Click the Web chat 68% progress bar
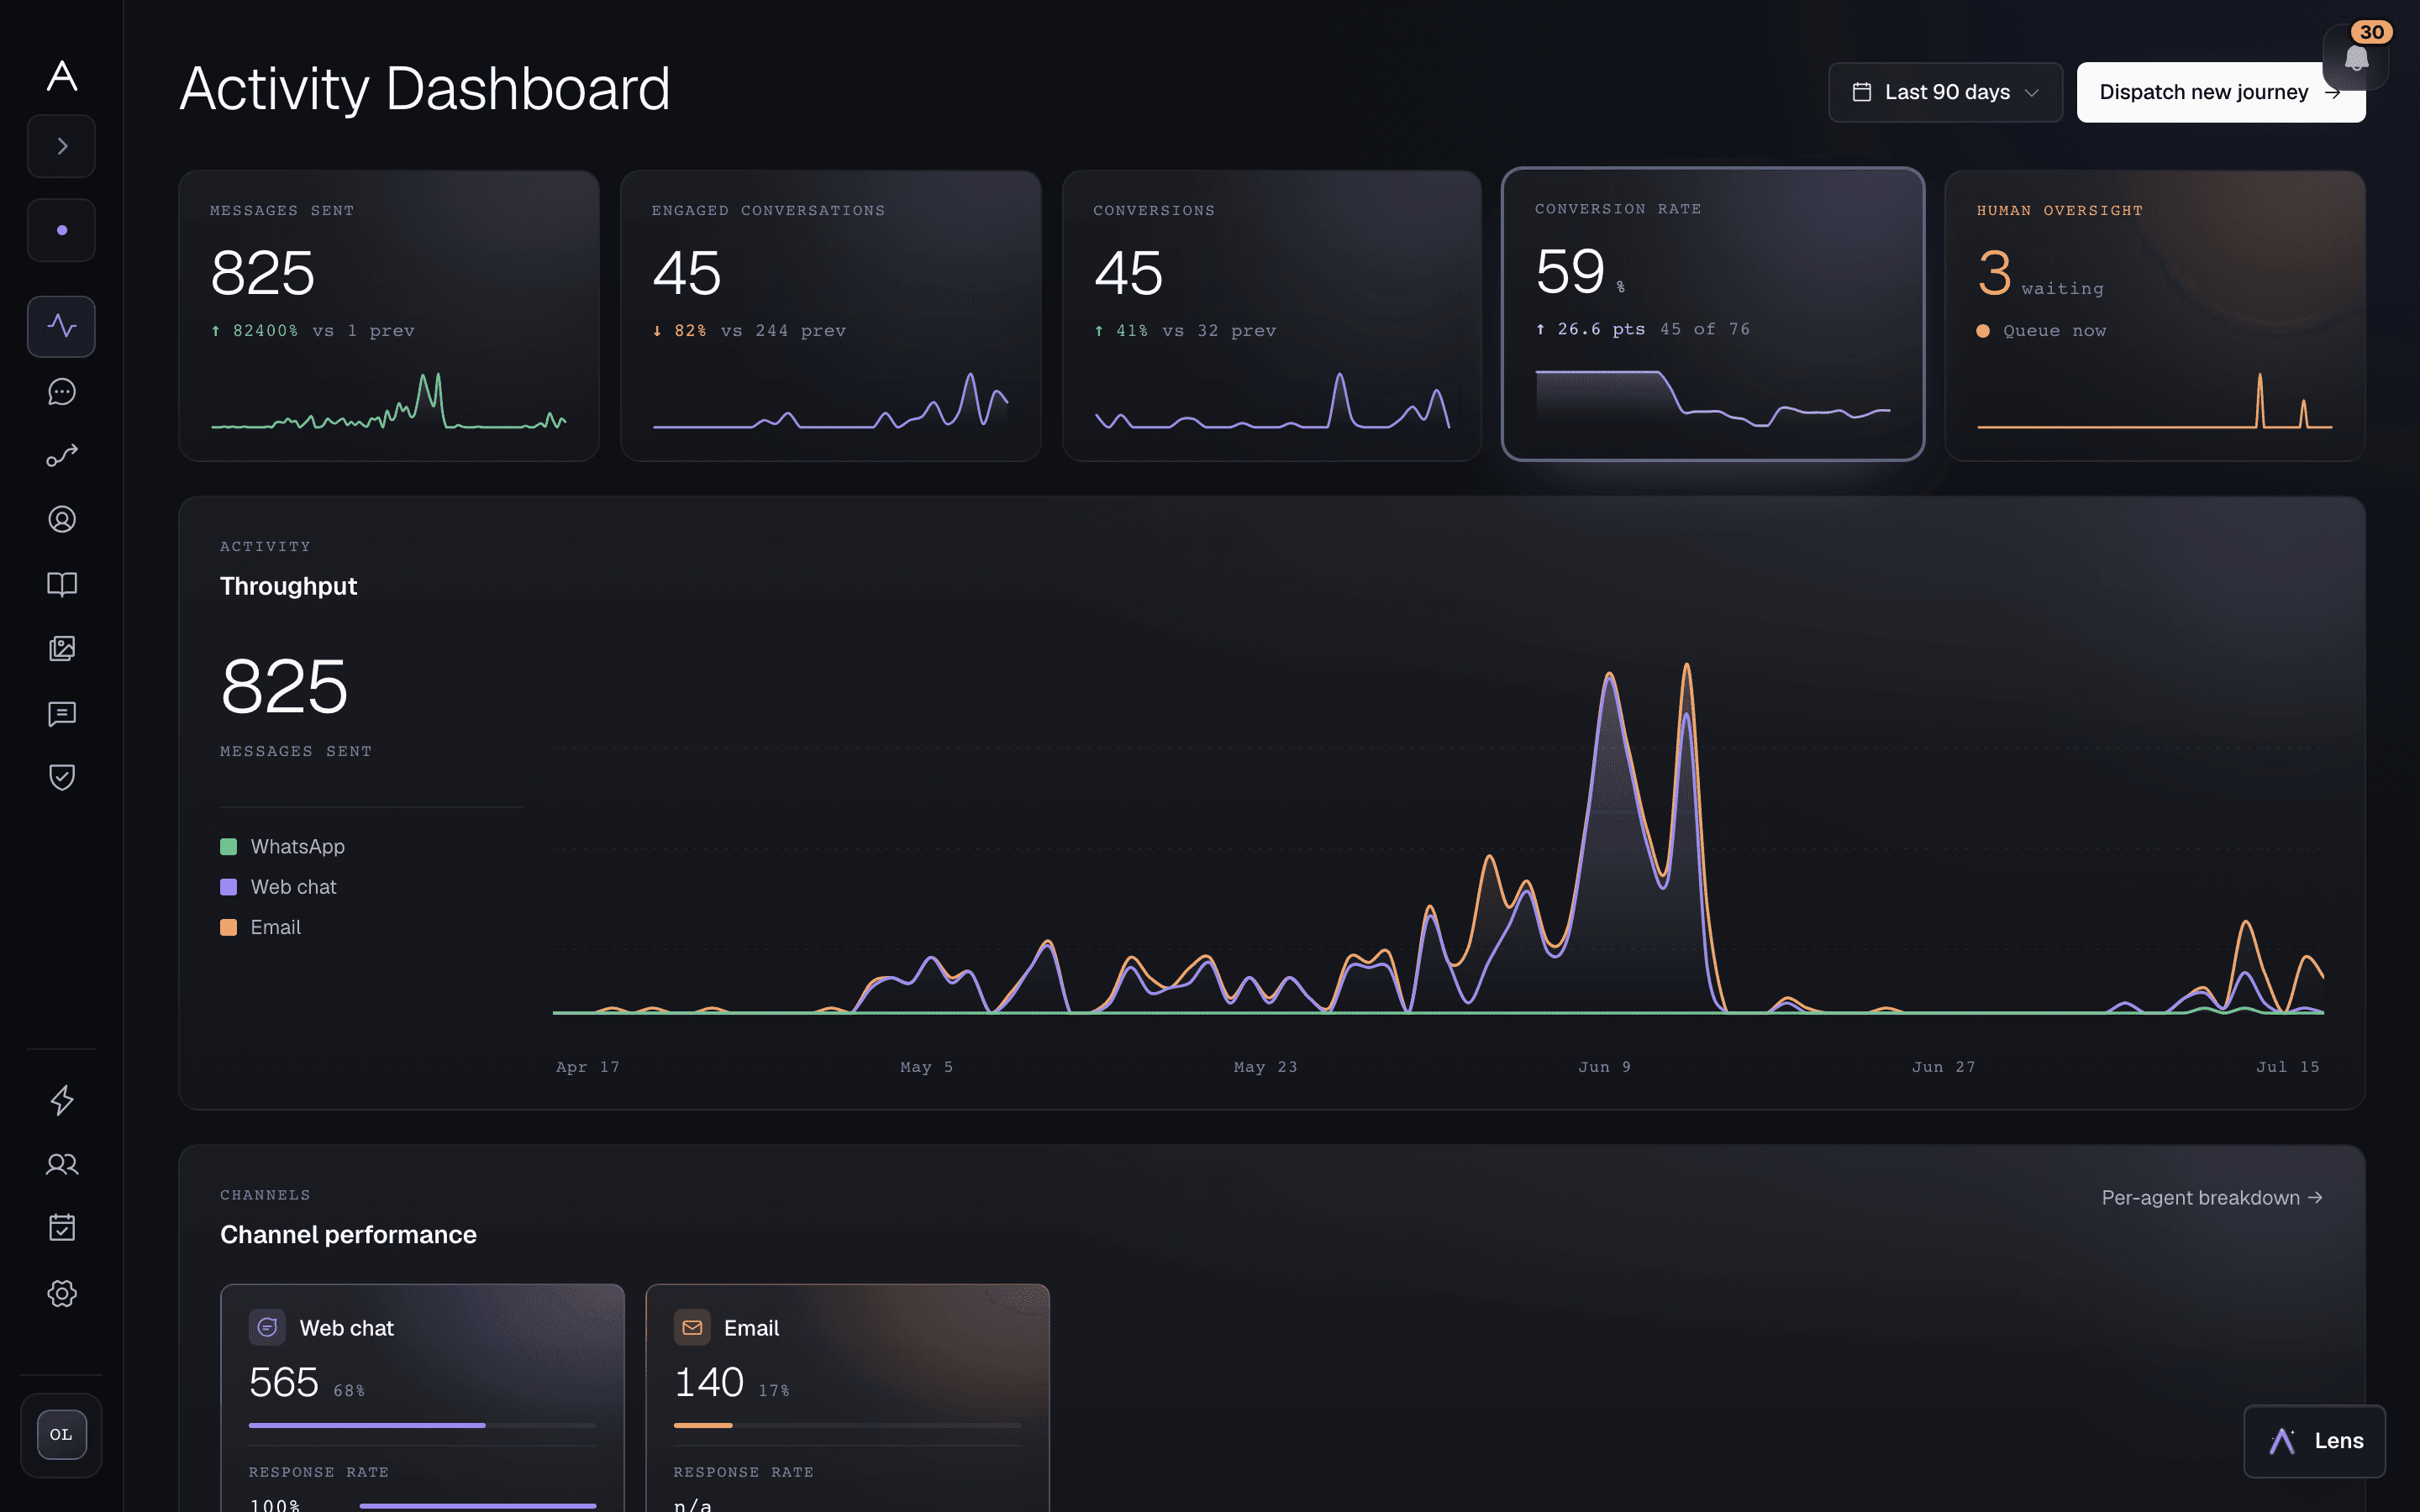The width and height of the screenshot is (2420, 1512). [422, 1425]
